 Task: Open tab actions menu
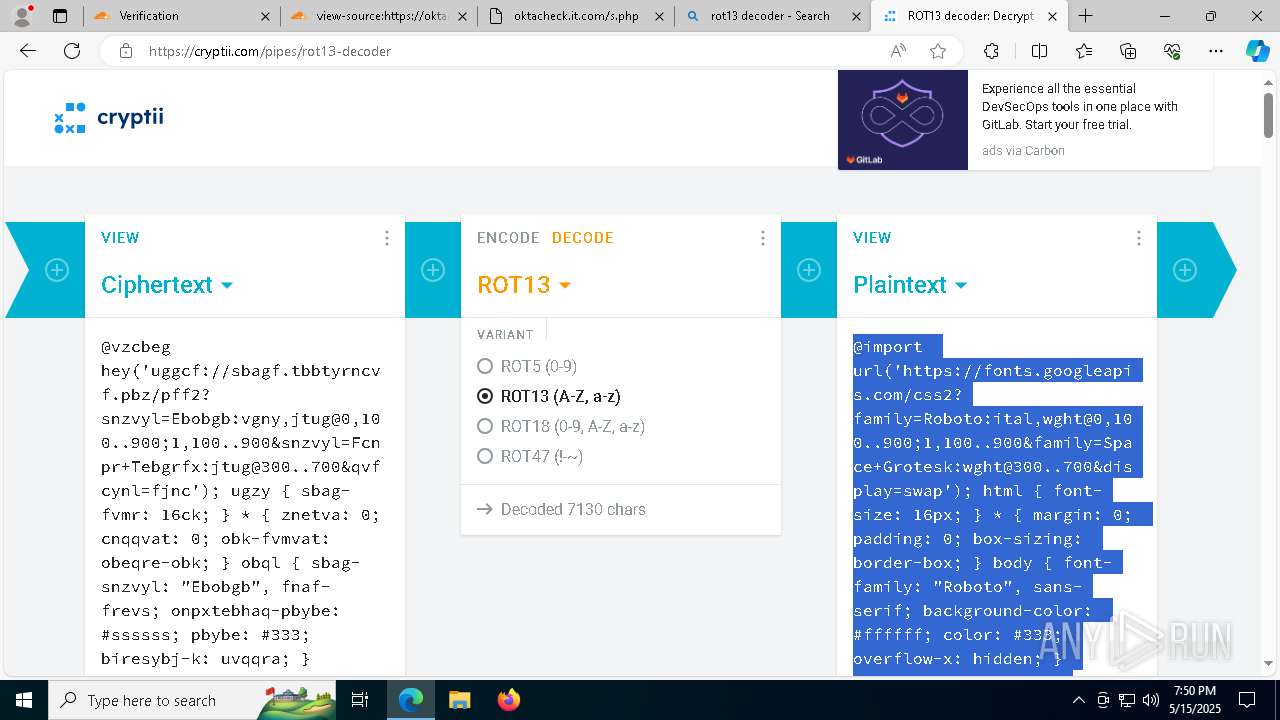click(60, 16)
